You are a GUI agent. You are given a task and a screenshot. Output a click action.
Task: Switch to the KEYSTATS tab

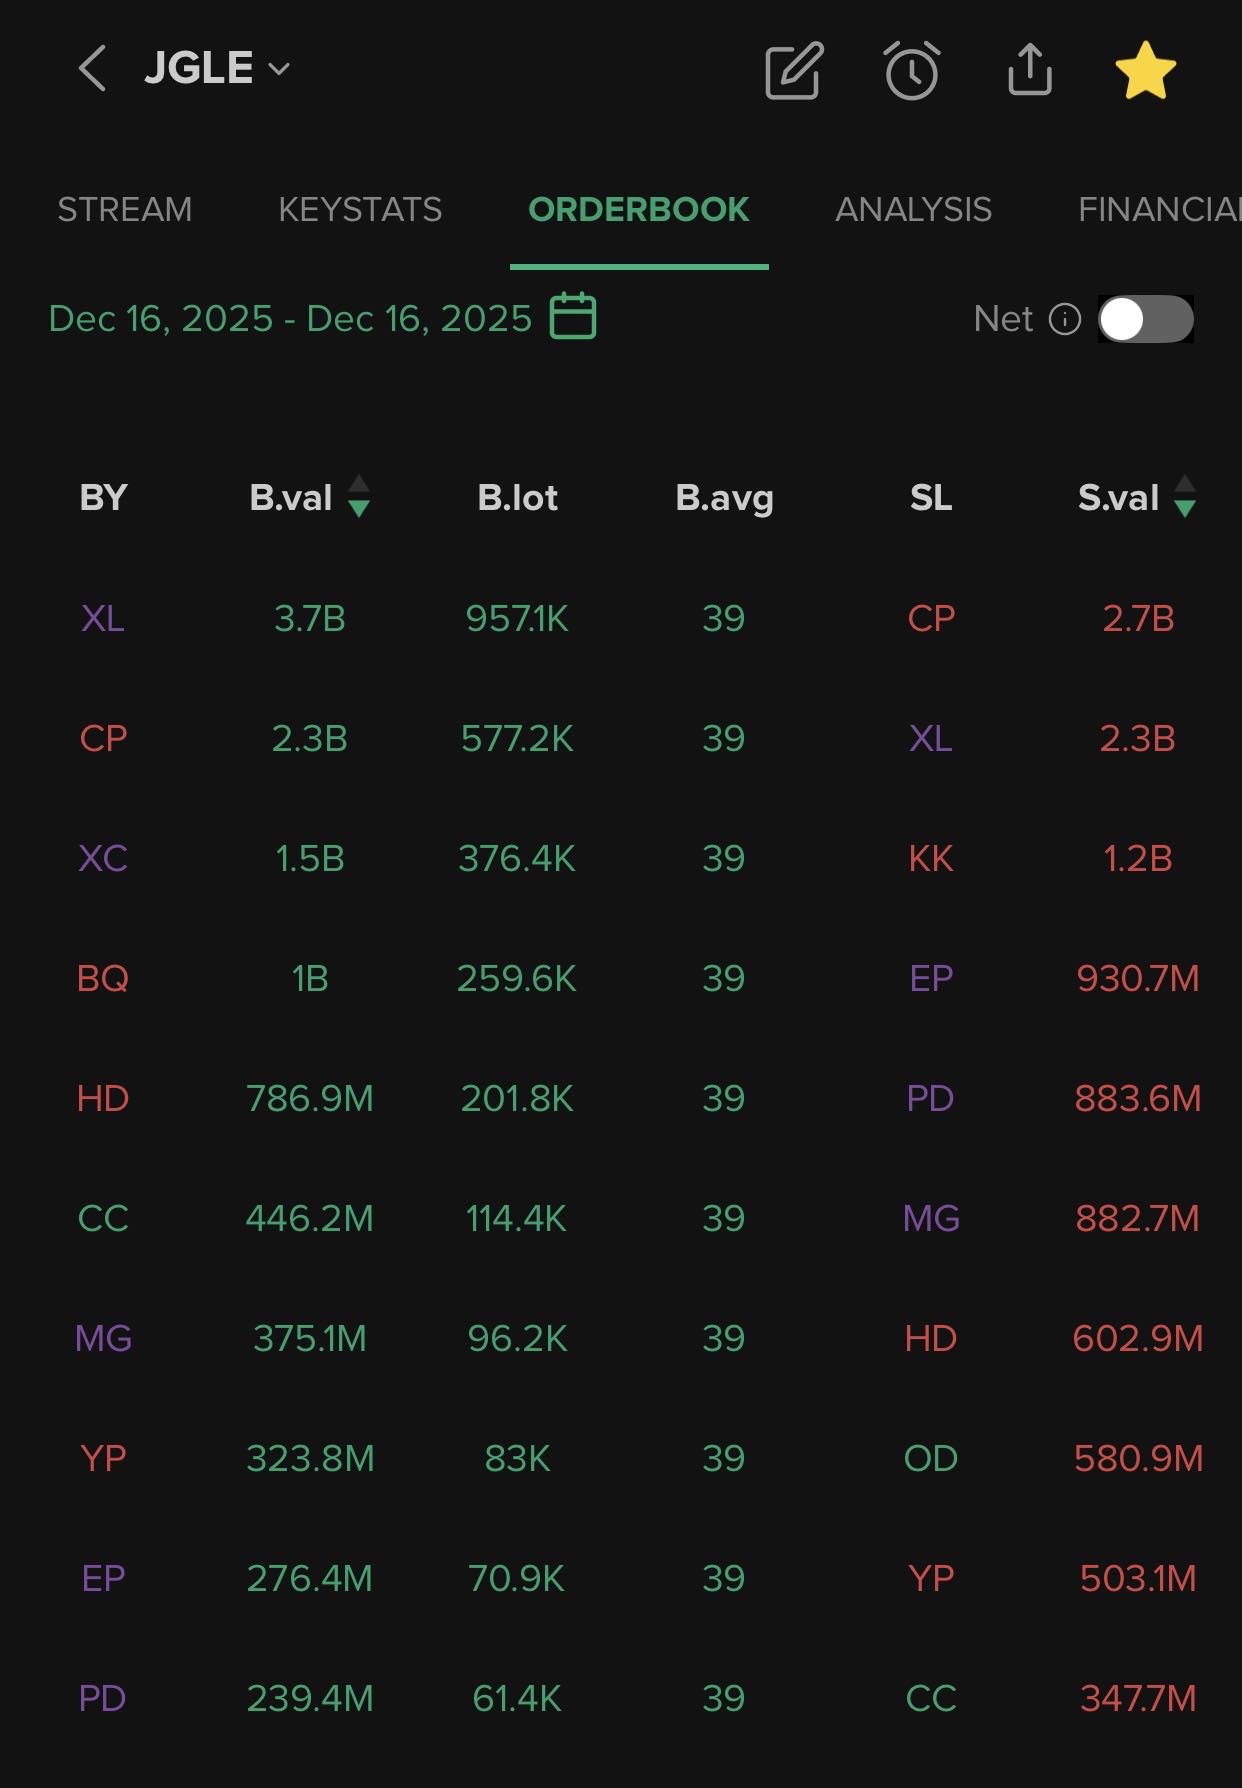point(360,209)
